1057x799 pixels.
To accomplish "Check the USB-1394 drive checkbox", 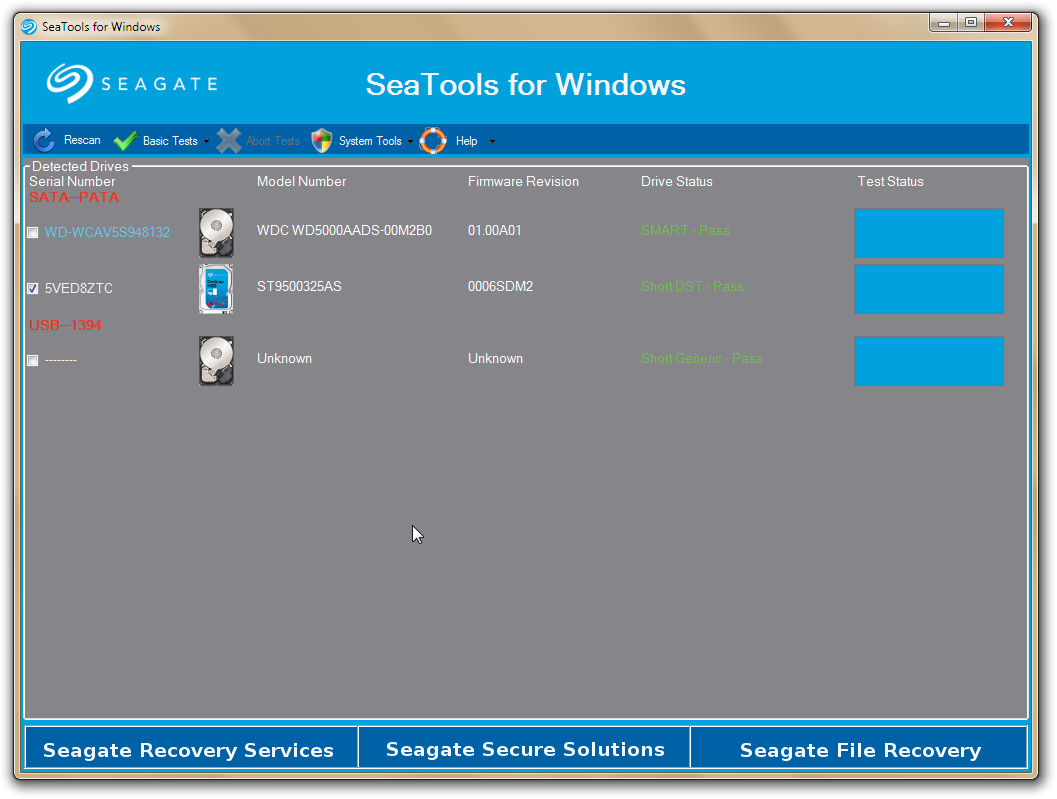I will click(x=31, y=359).
